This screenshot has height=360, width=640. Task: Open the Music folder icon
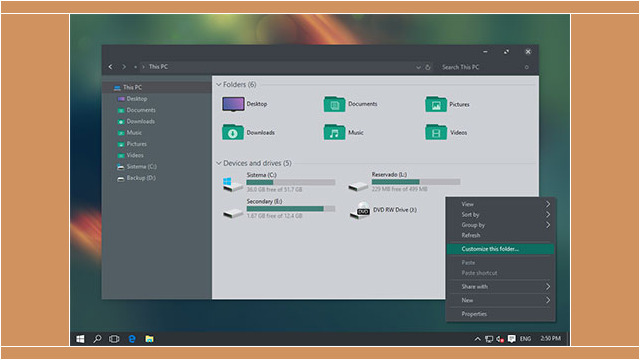pyautogui.click(x=334, y=132)
